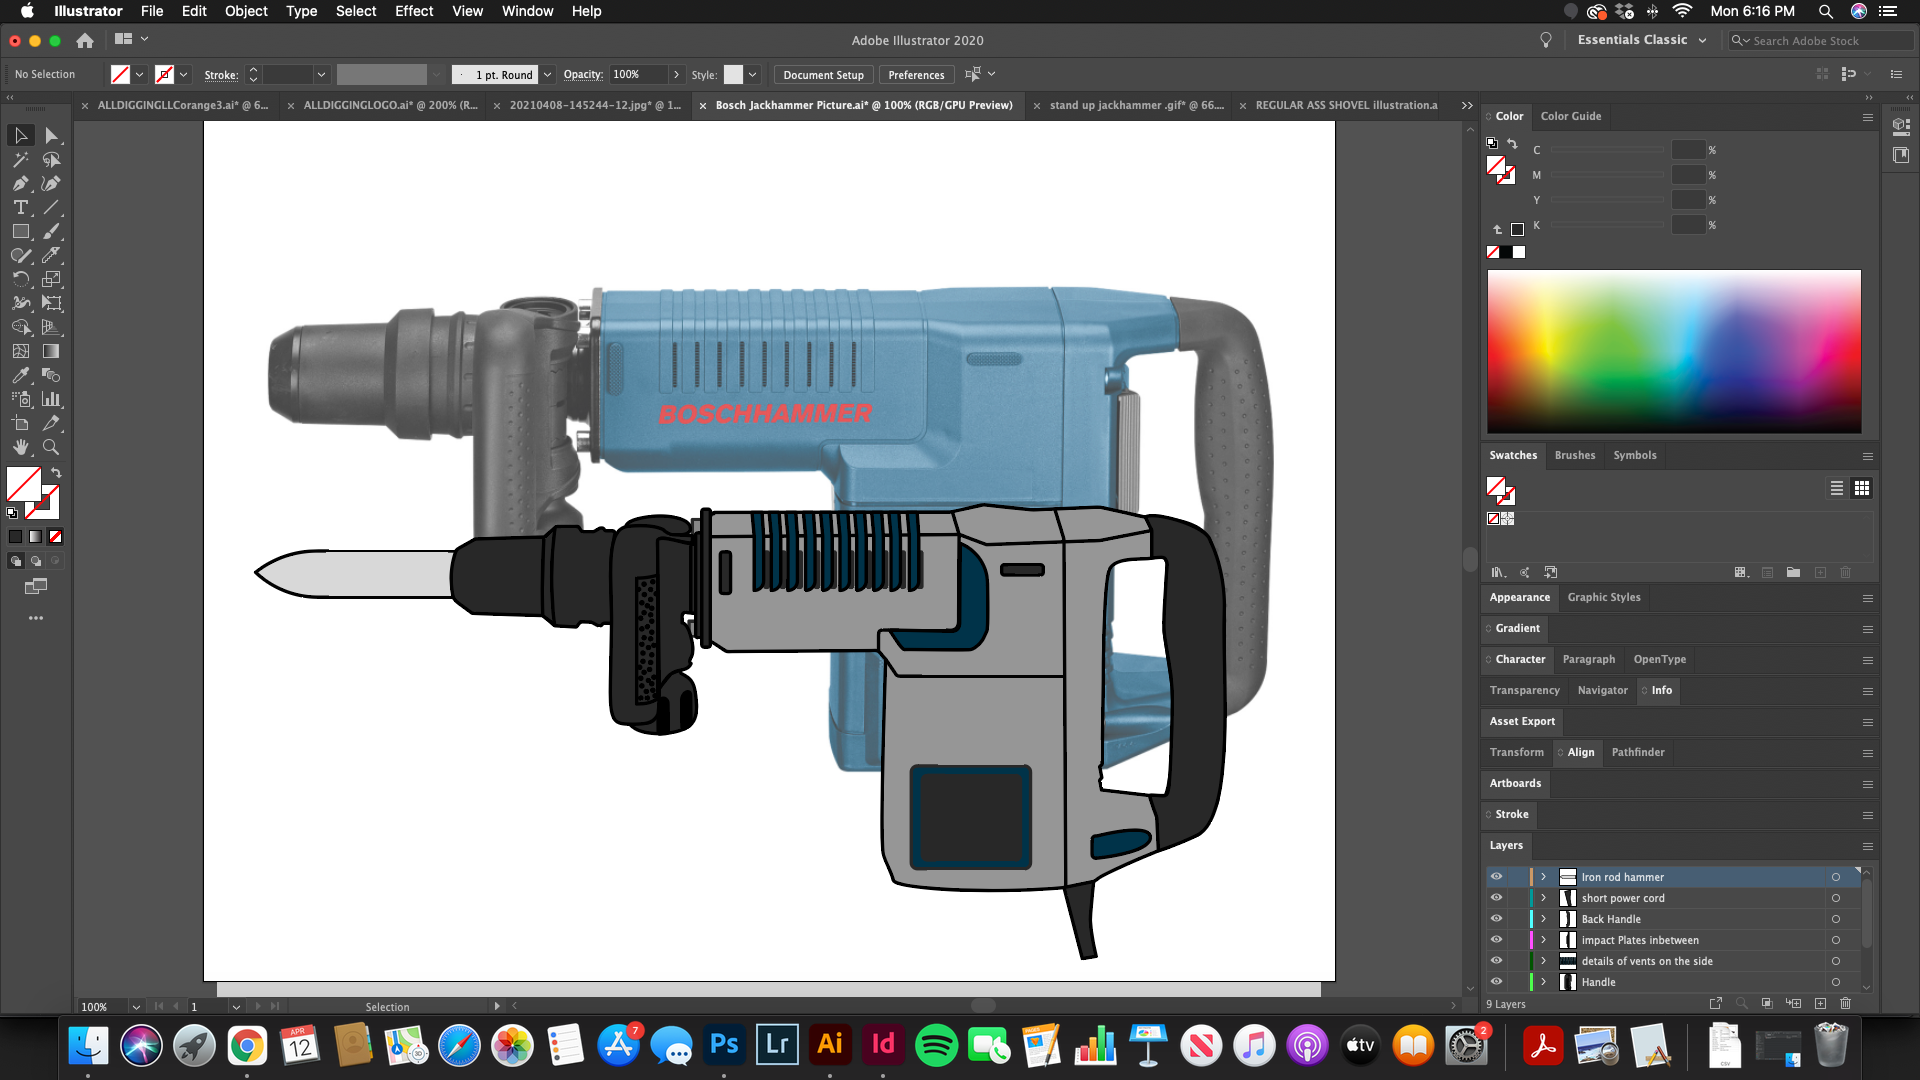Select the Scale tool
Screen dimensions: 1920x1080
[x=51, y=280]
